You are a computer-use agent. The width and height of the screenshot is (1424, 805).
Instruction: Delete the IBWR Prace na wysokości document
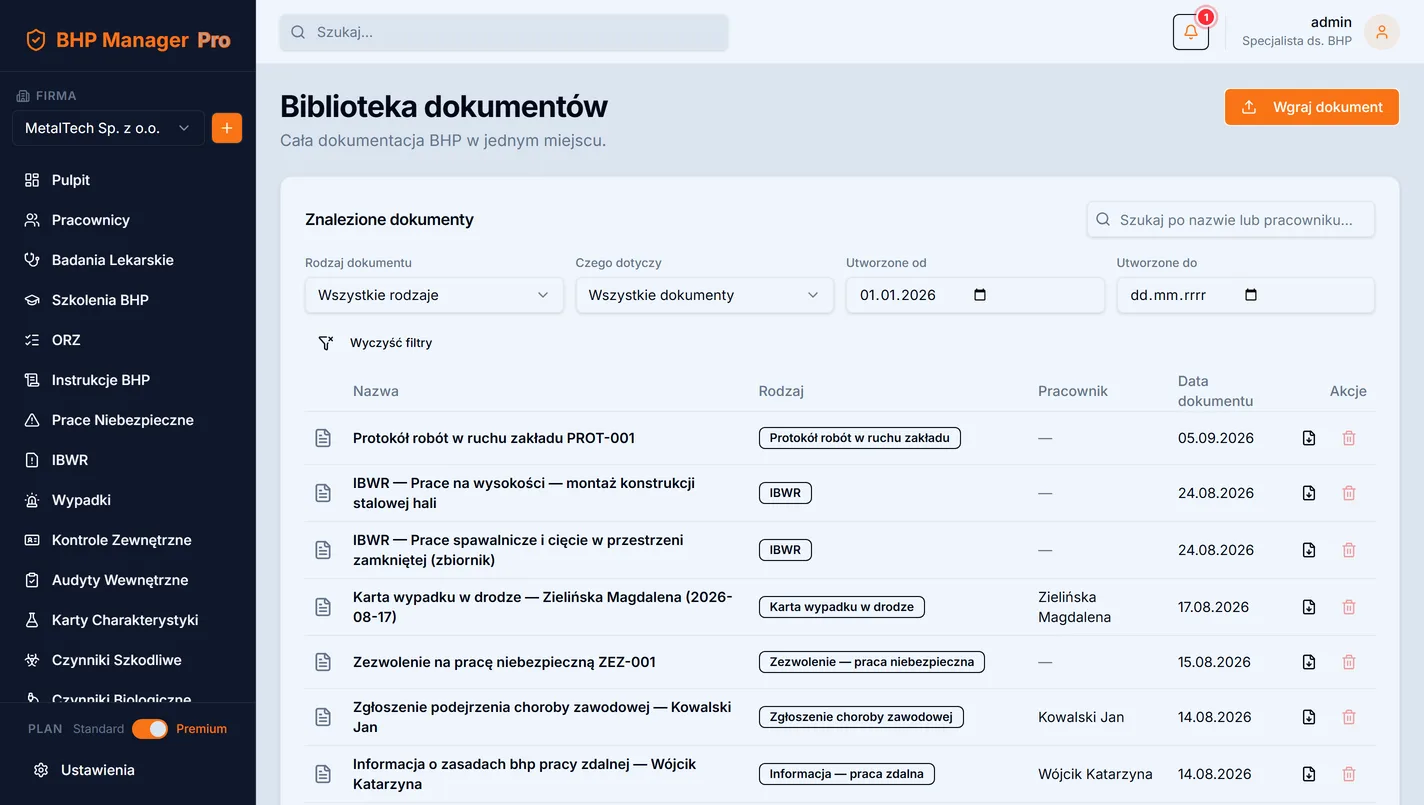pos(1349,493)
